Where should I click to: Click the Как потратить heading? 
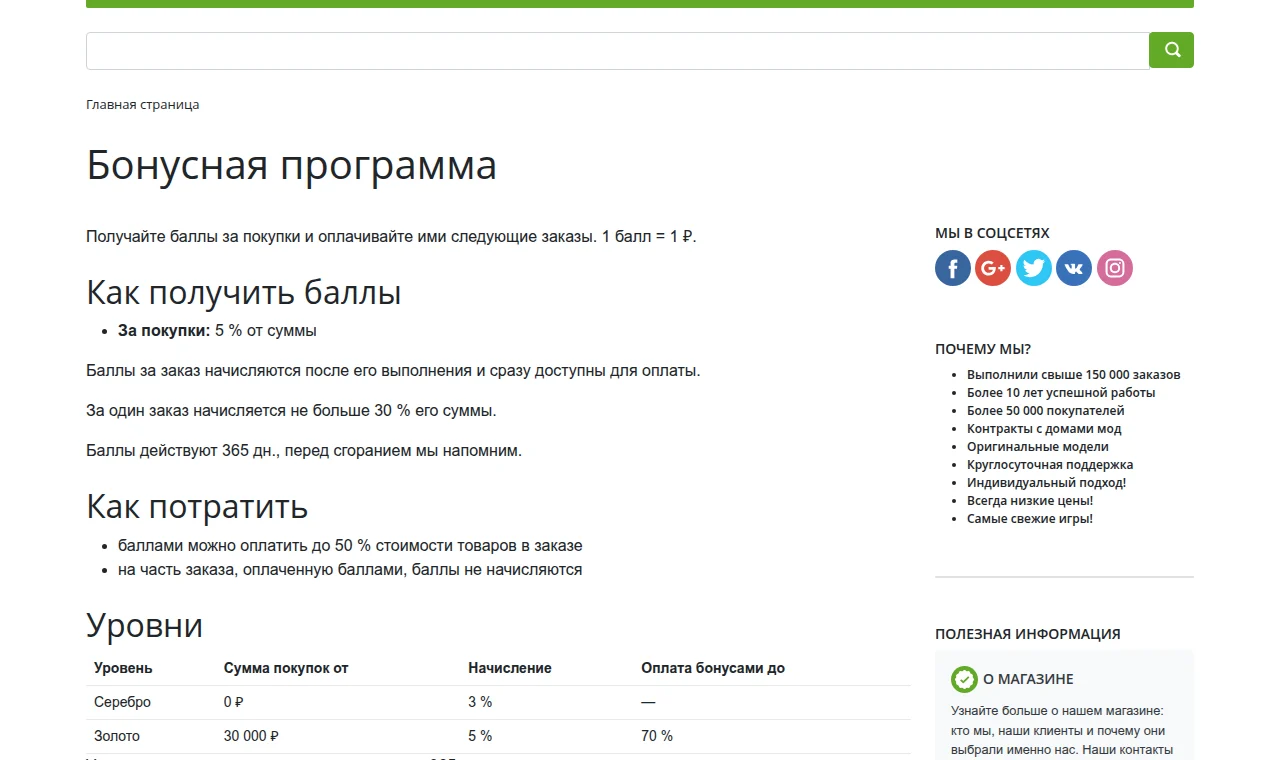(197, 506)
